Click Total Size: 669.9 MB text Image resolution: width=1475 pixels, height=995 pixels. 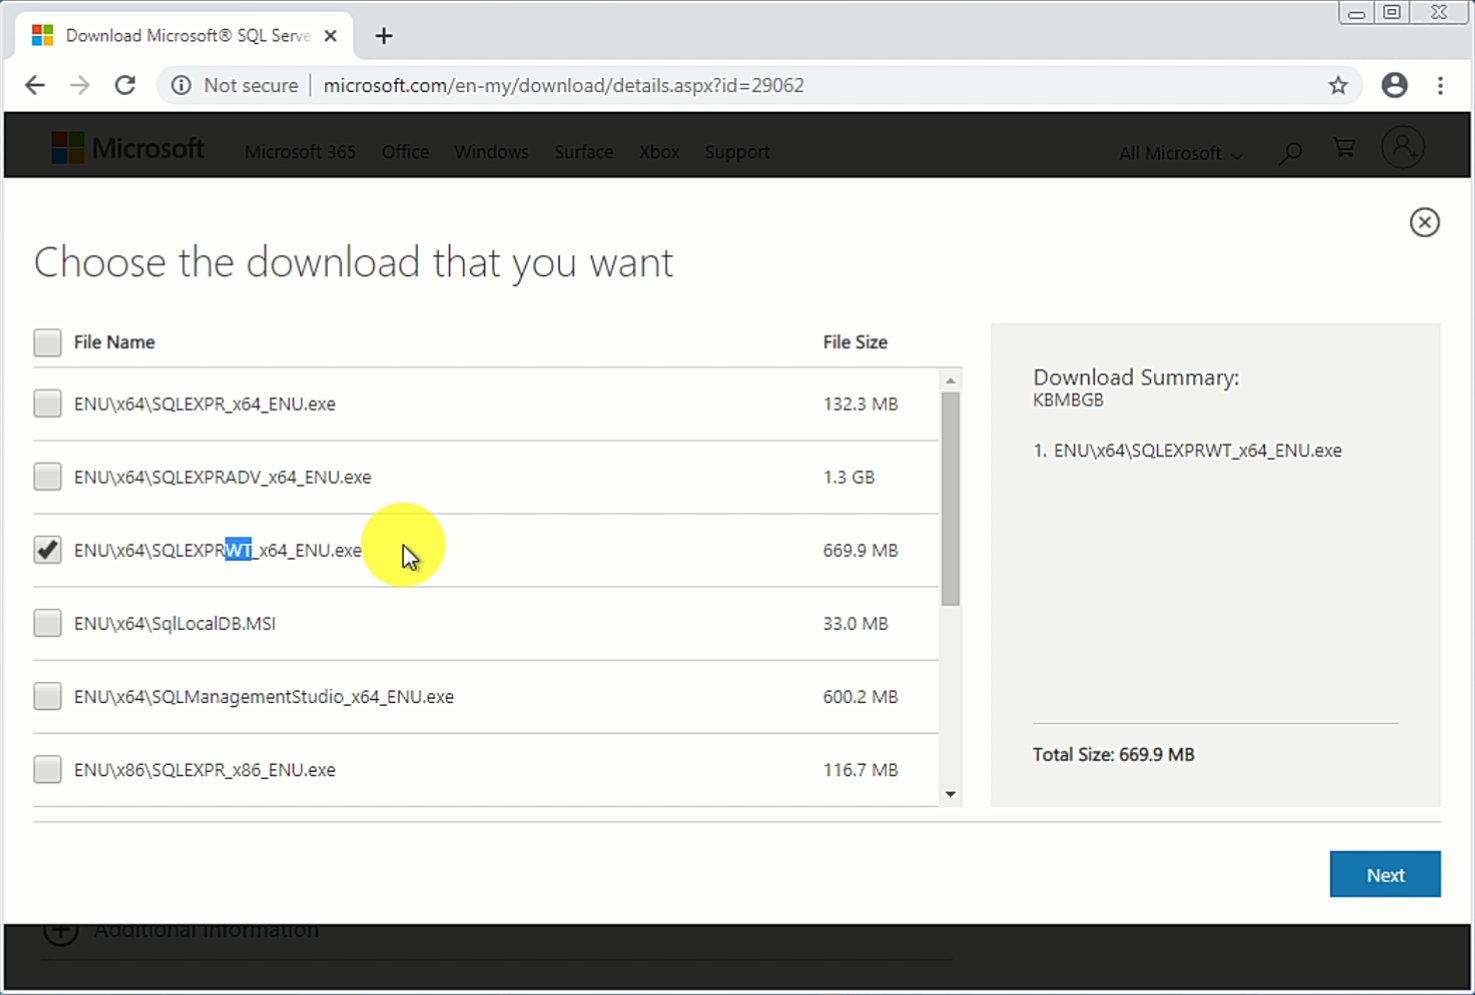pos(1113,755)
